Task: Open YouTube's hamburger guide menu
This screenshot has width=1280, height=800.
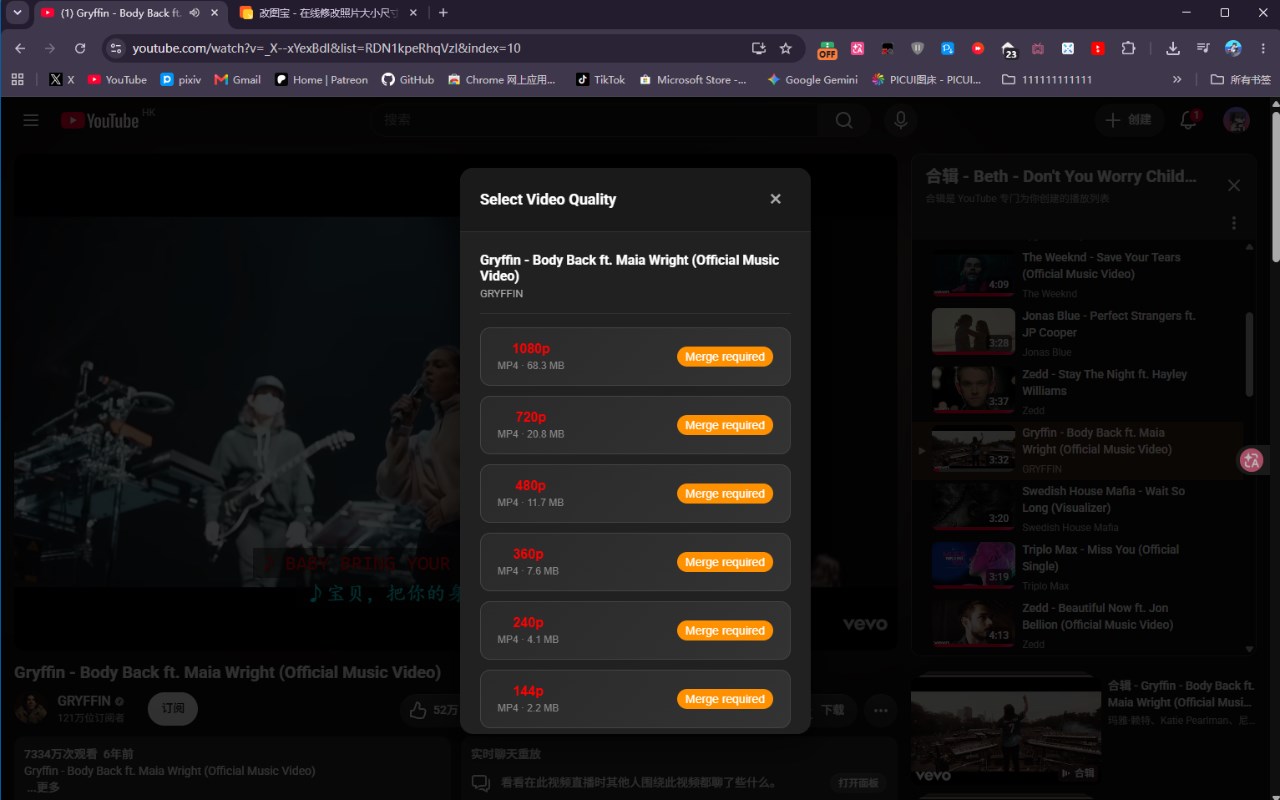Action: click(31, 120)
